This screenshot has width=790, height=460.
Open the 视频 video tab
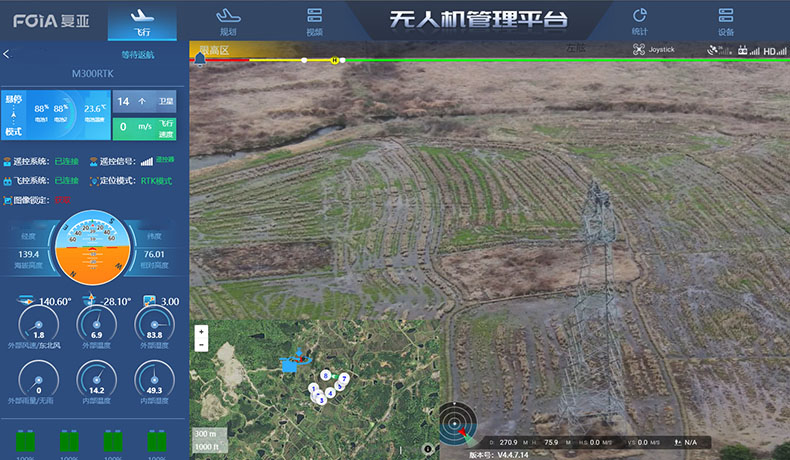pos(315,20)
